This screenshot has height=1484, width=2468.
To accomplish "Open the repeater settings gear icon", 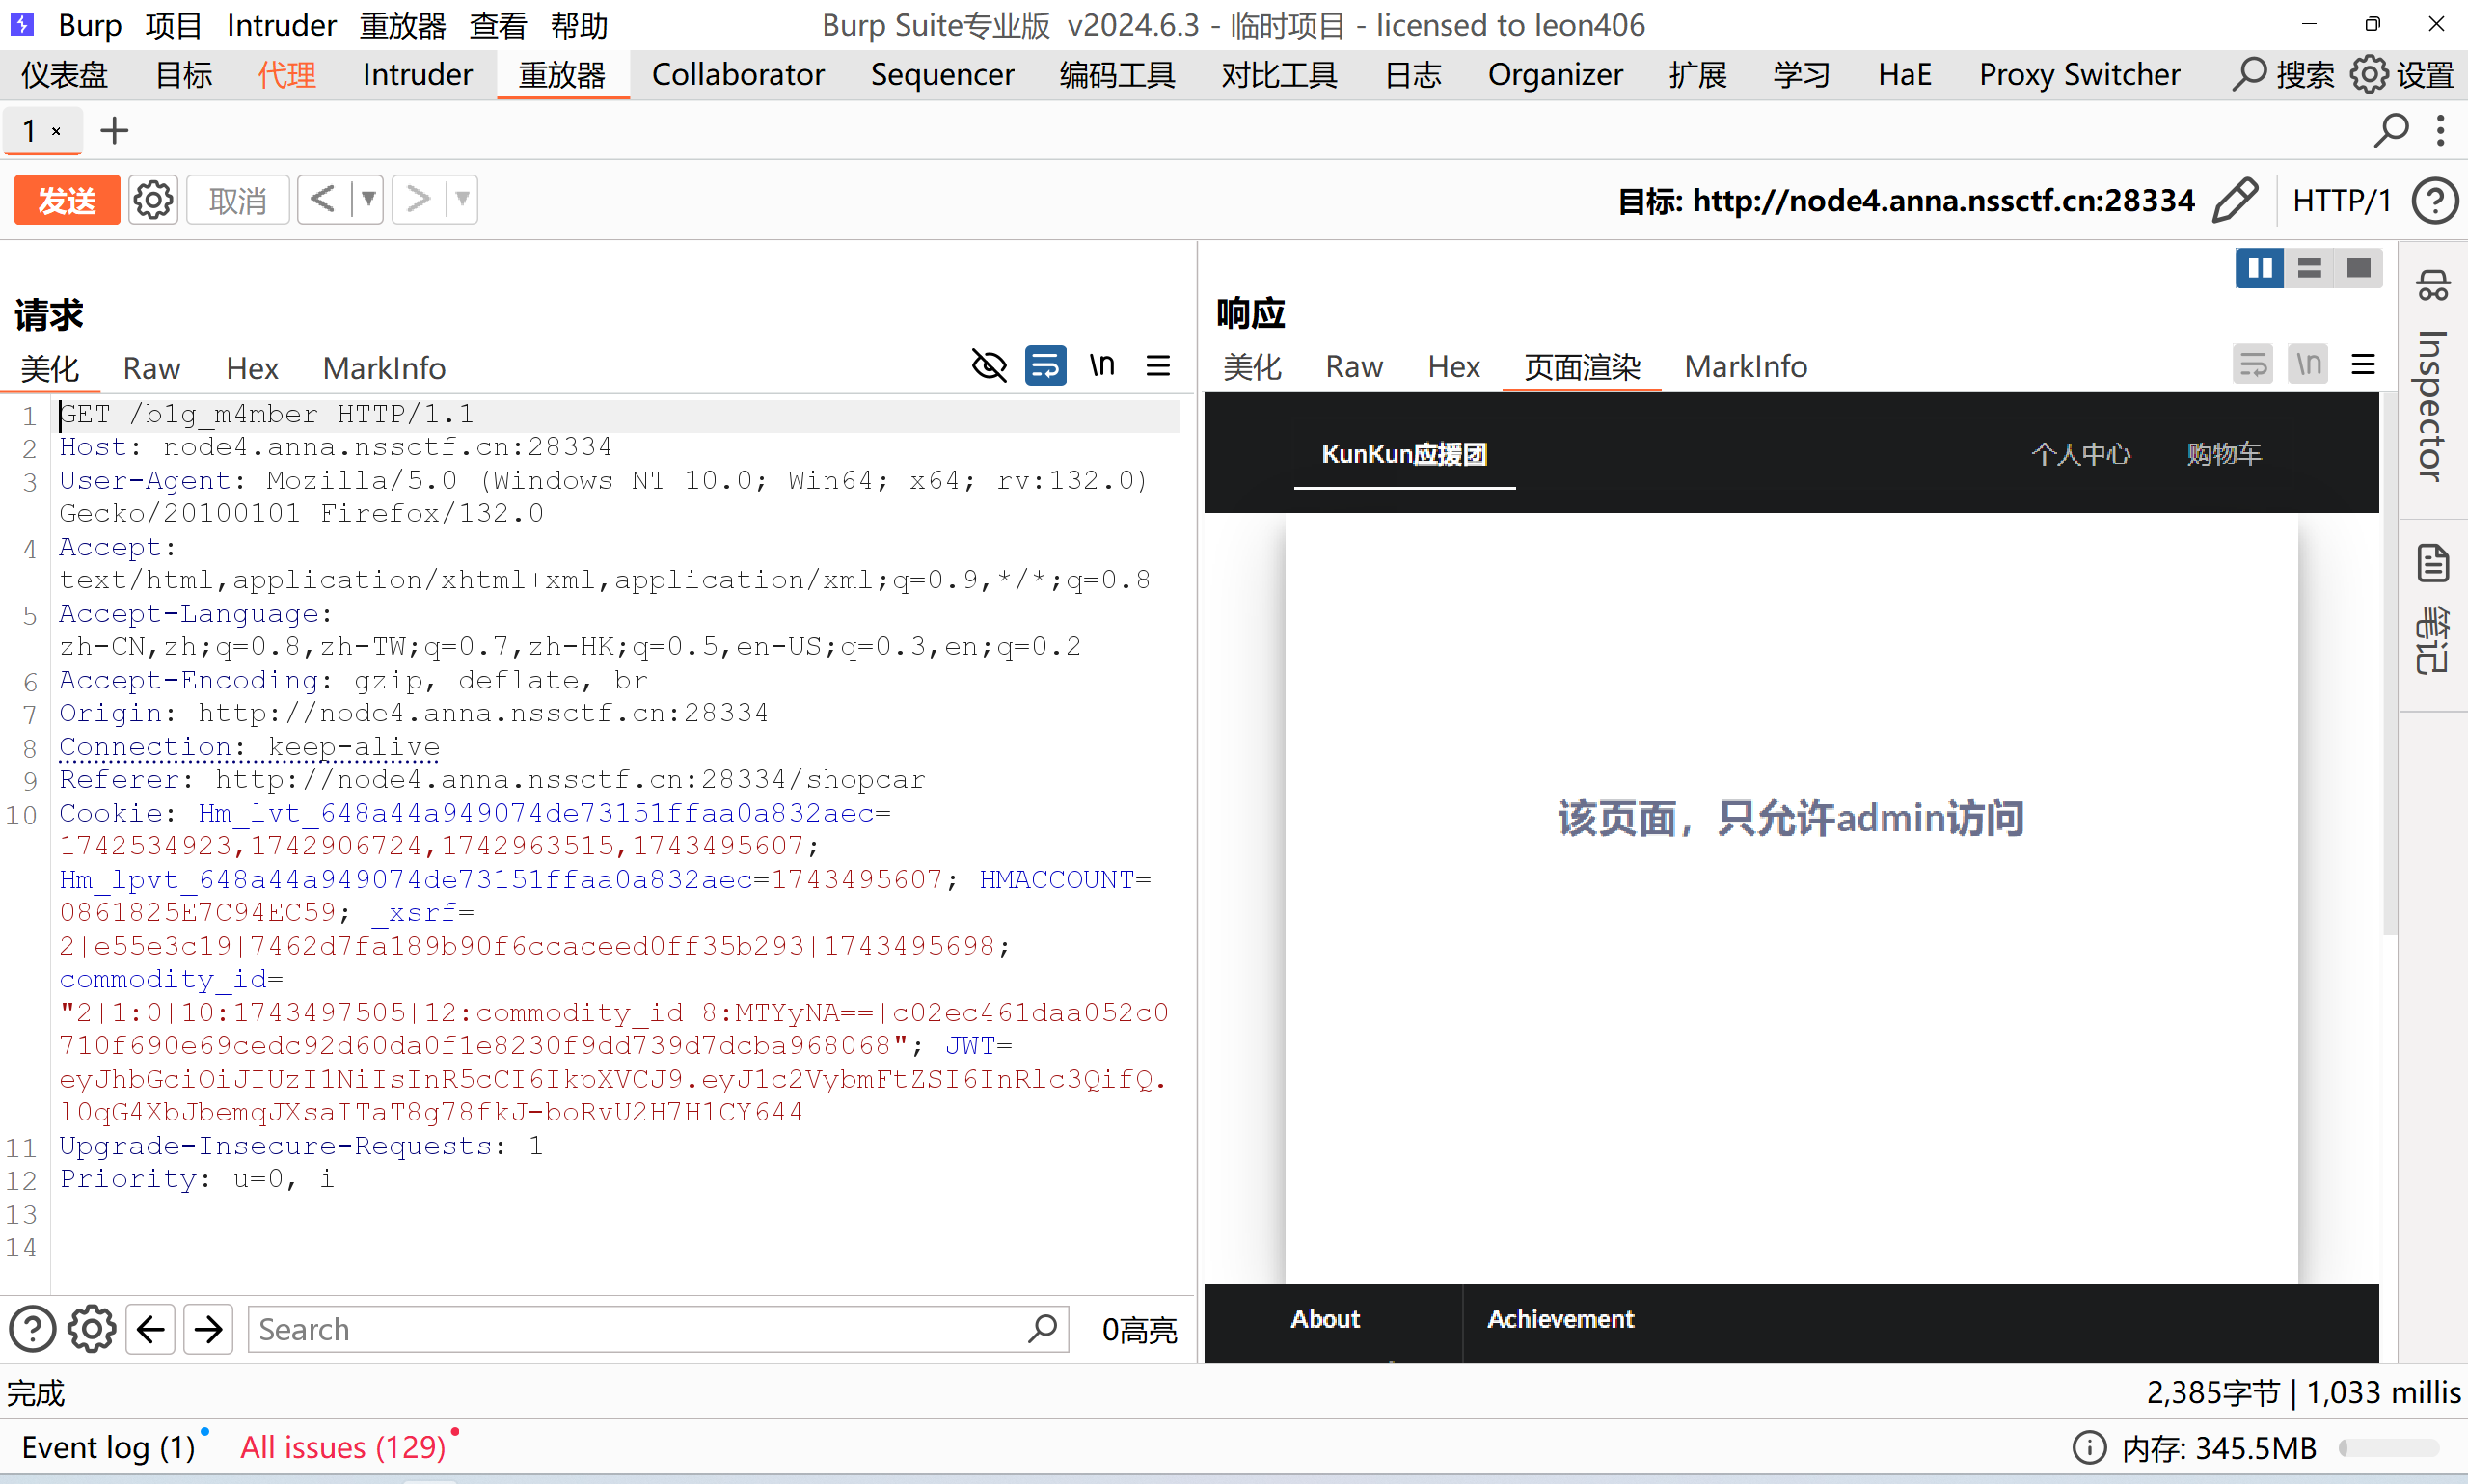I will tap(153, 200).
